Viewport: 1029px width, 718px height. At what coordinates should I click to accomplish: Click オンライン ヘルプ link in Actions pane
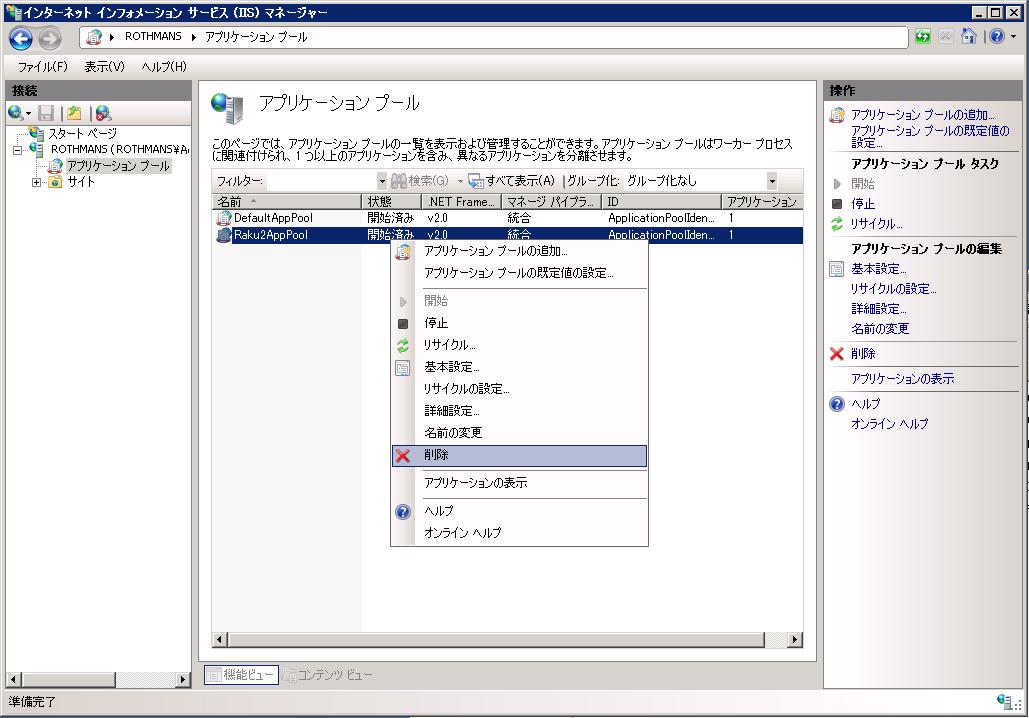coord(889,424)
